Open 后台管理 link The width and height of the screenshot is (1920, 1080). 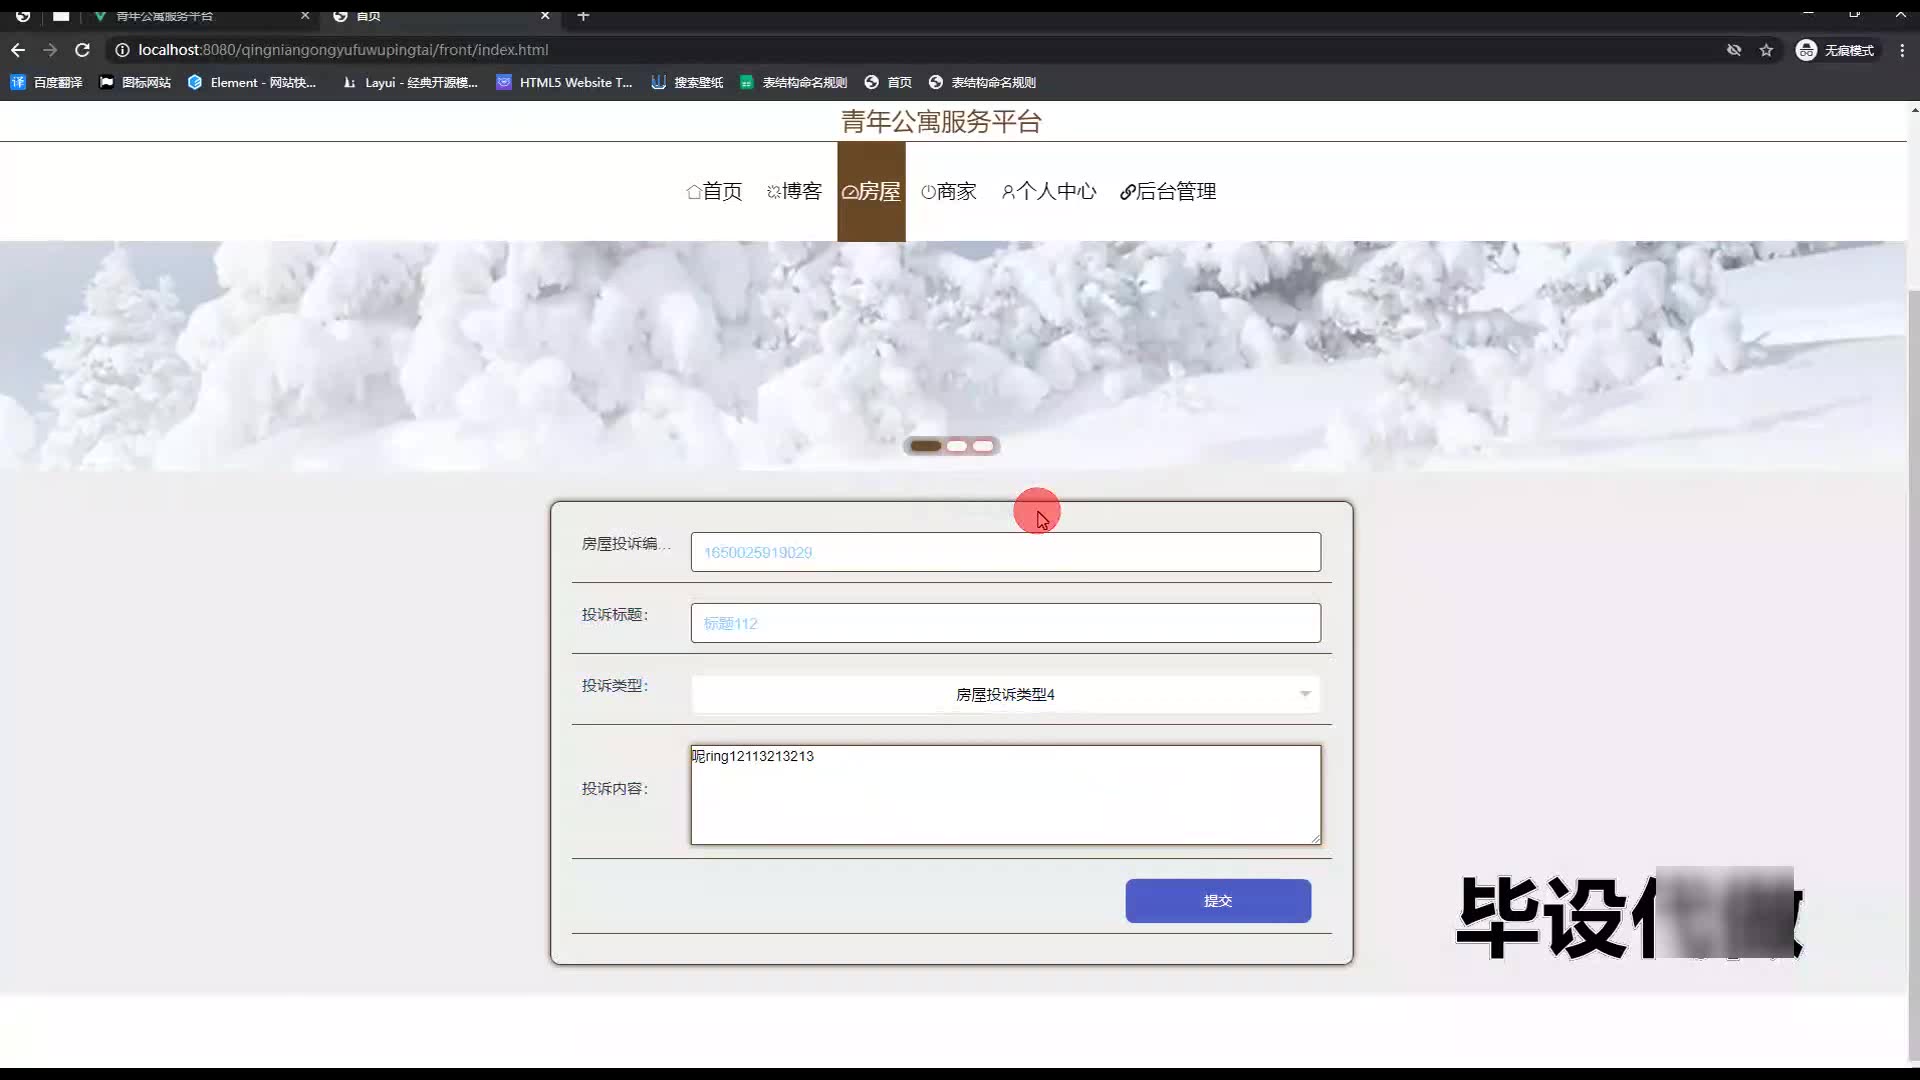[x=1168, y=191]
